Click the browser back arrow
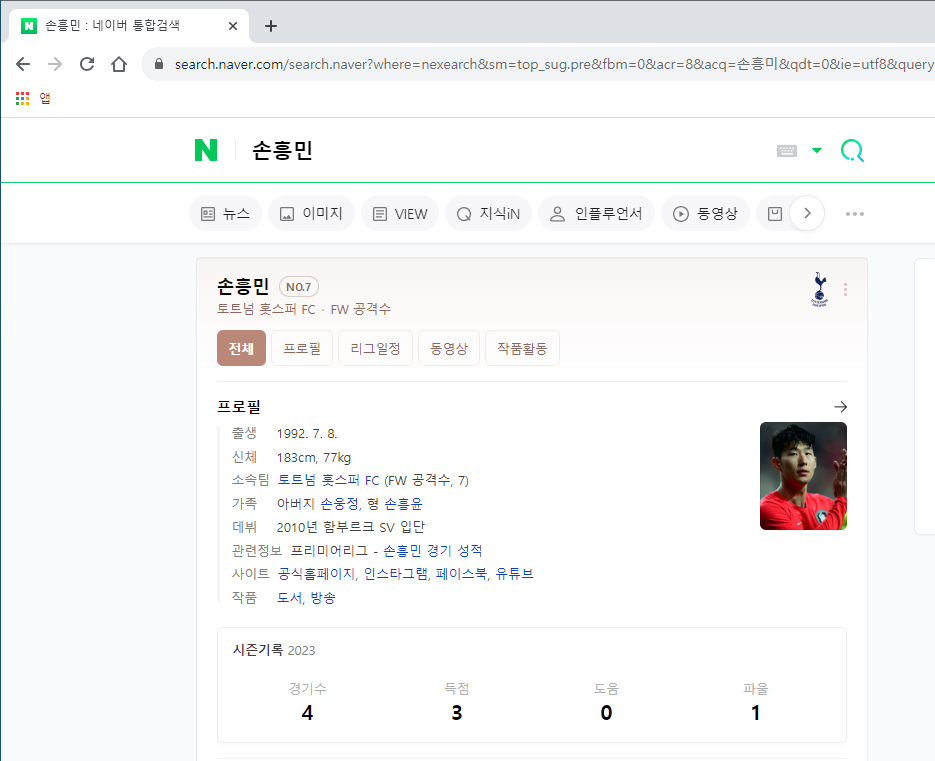 pos(23,64)
